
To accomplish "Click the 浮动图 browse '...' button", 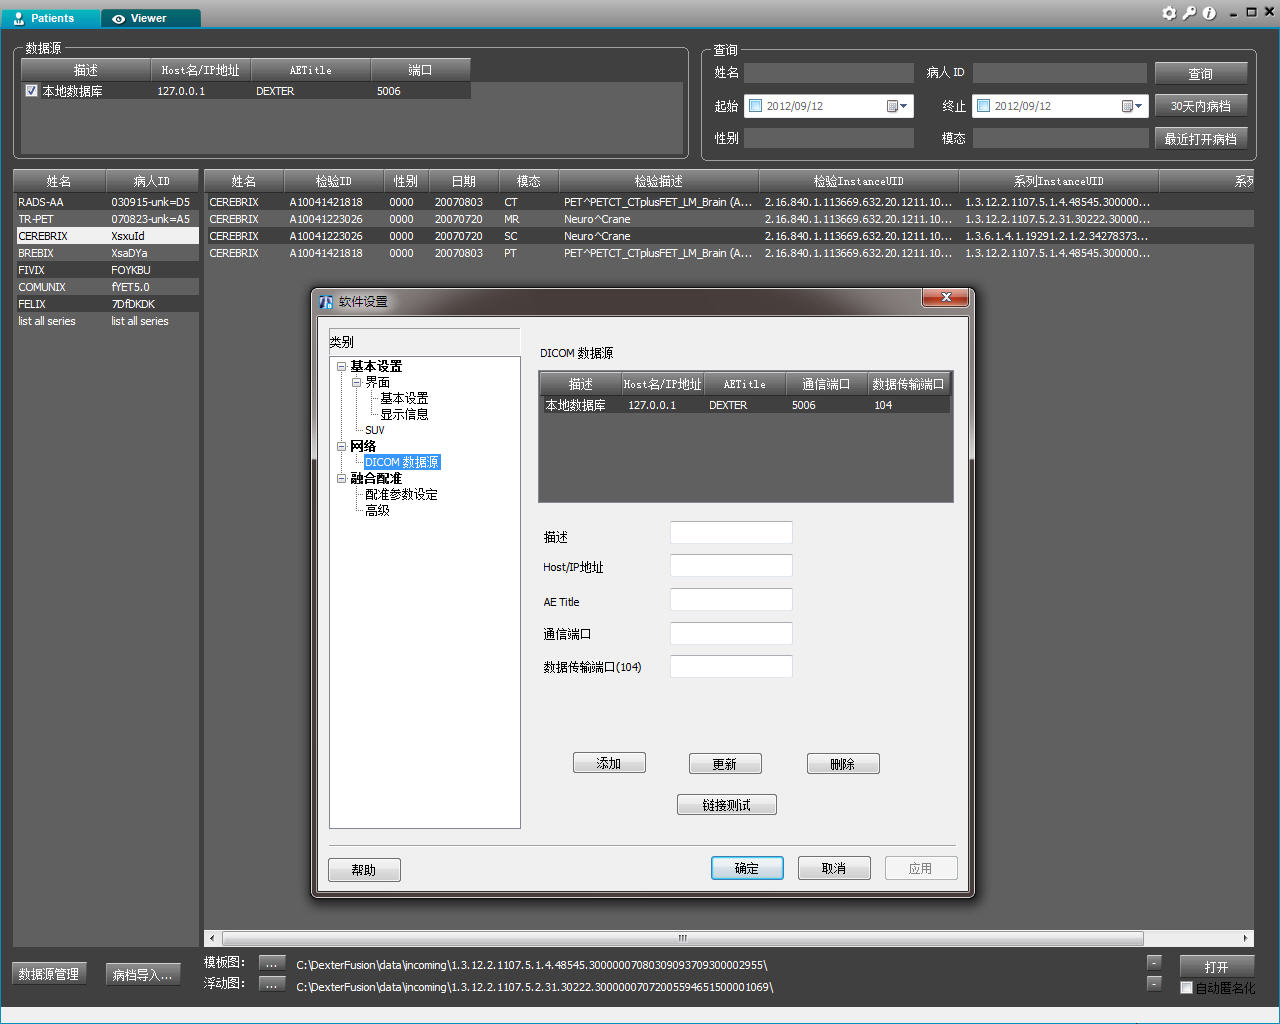I will point(272,984).
